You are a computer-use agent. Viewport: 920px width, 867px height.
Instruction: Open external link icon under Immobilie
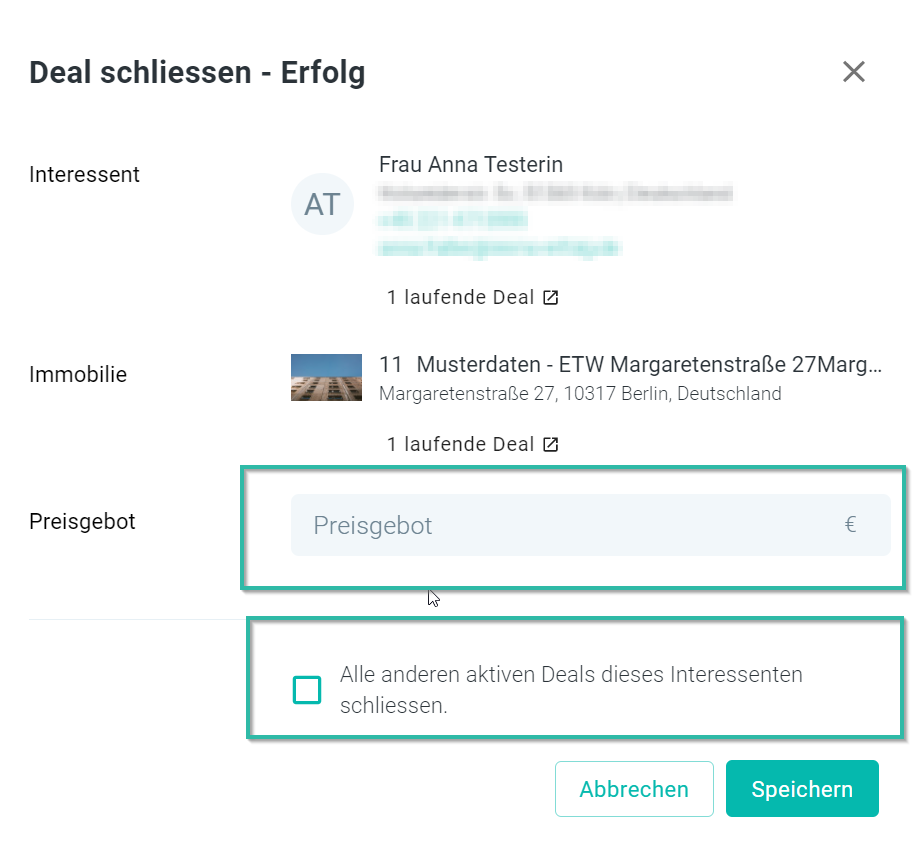pos(550,445)
